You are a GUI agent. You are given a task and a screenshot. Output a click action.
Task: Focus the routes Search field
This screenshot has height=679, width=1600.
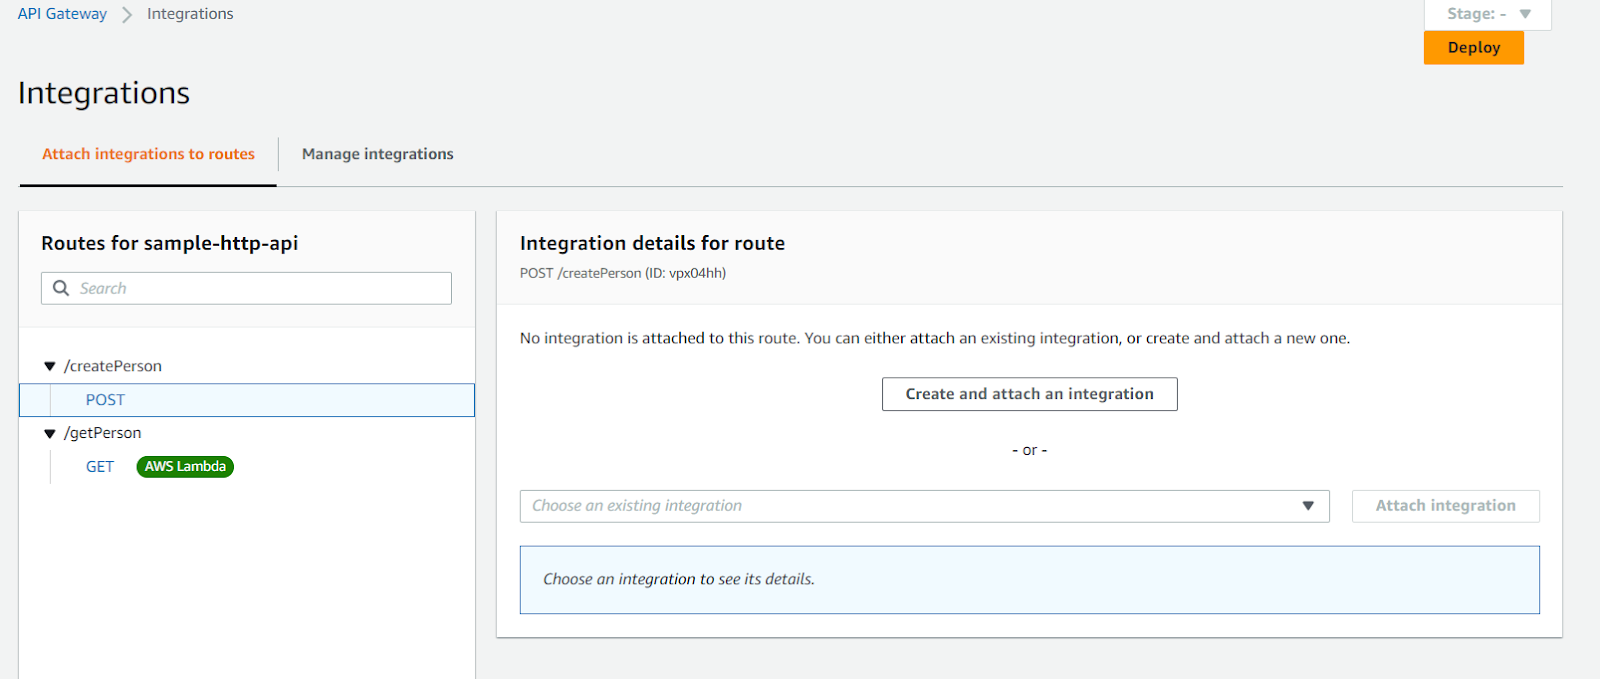pos(260,288)
